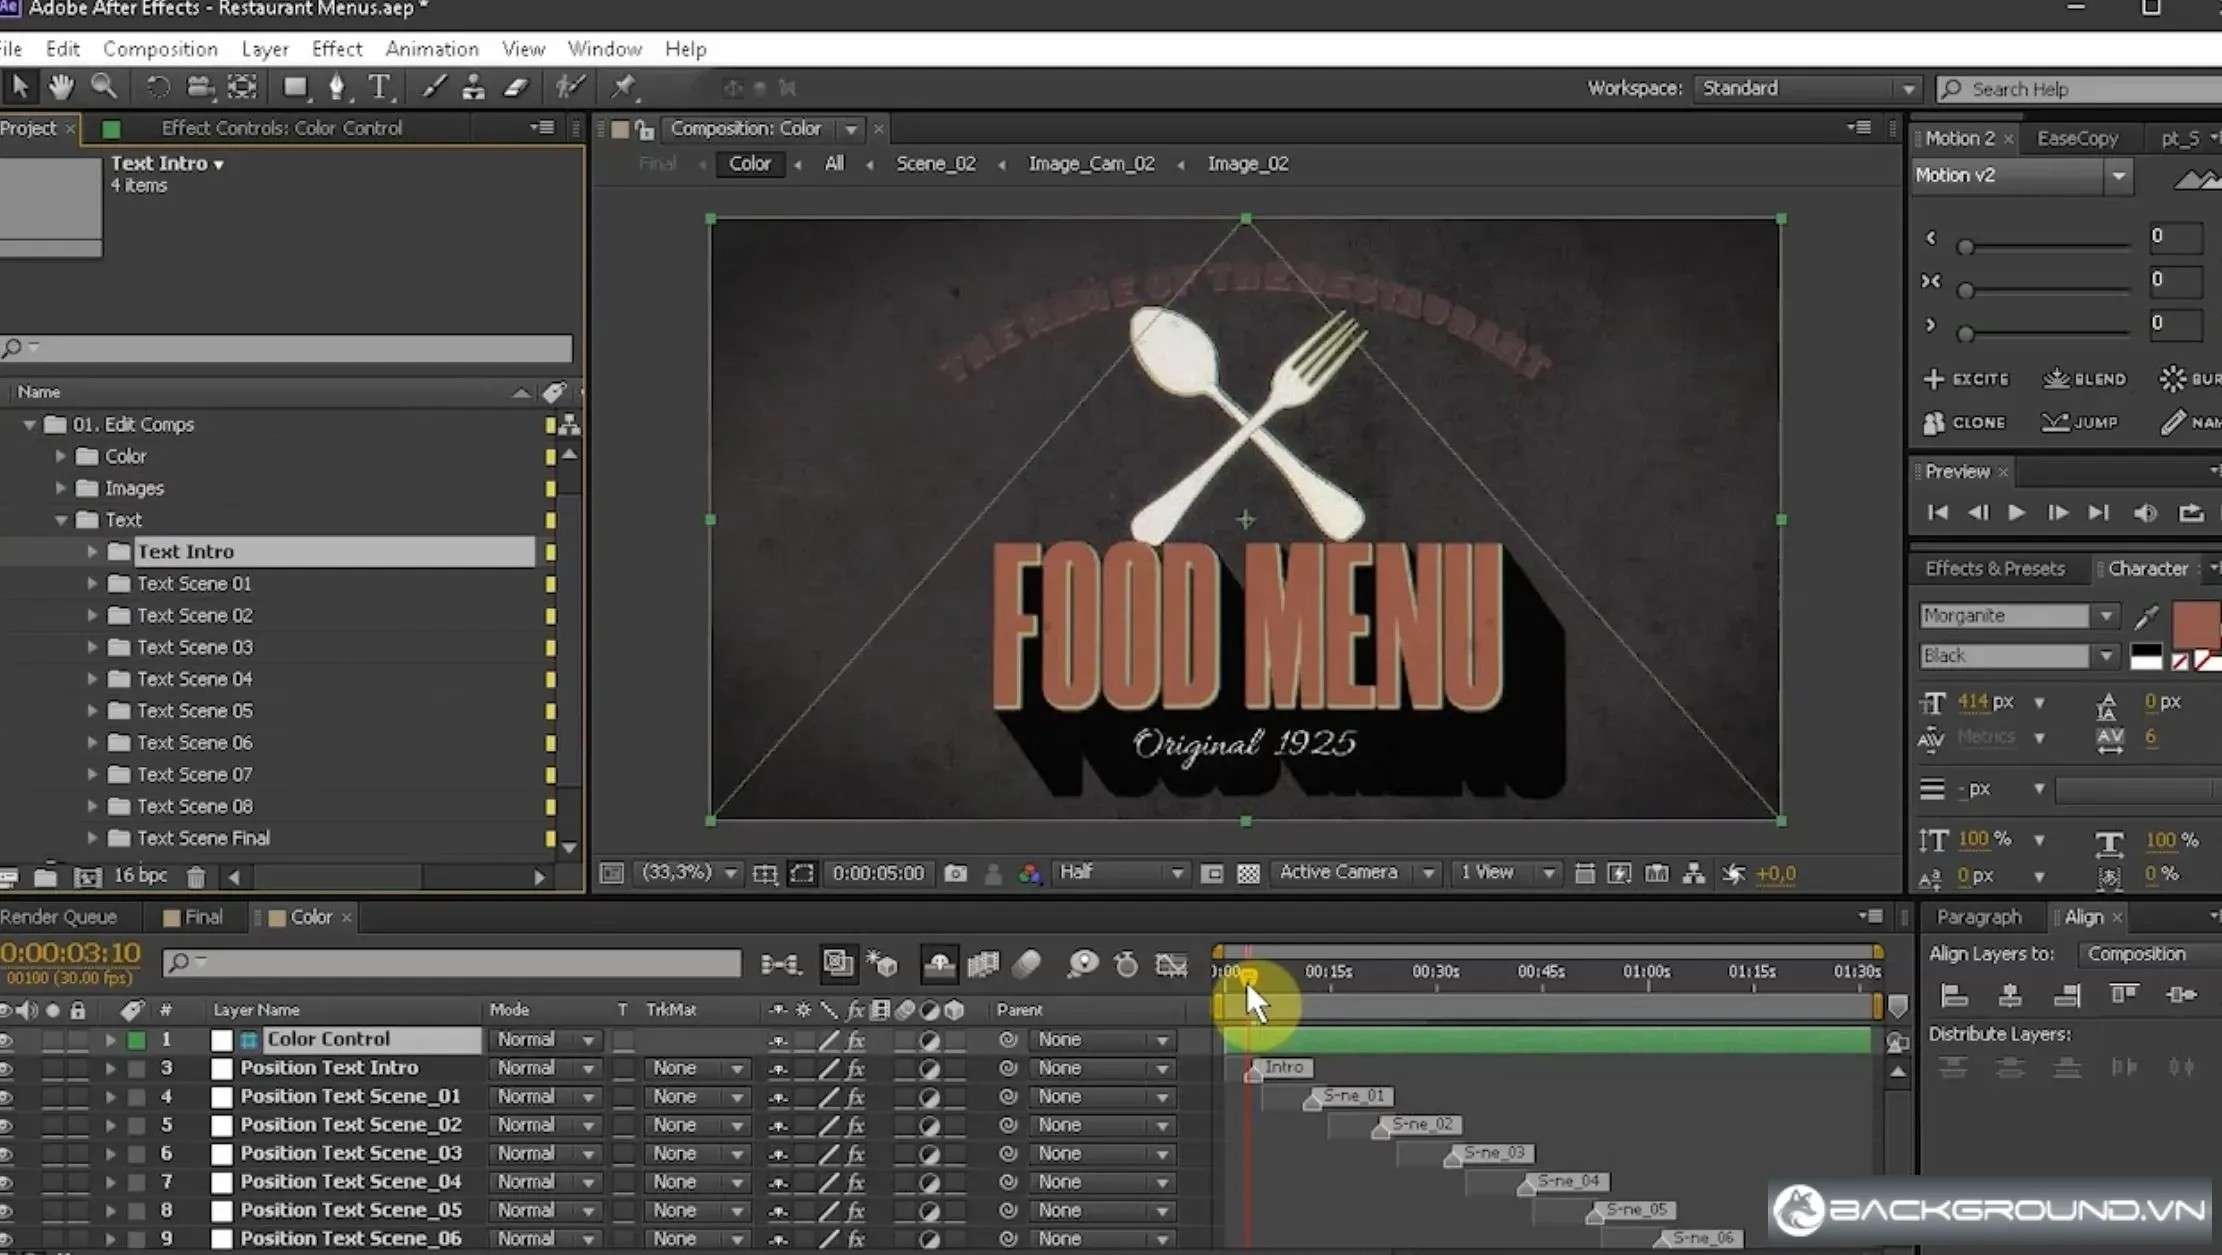Screen dimensions: 2222x1255
Task: Hide the Position Text Intro layer
Action: click(x=7, y=1068)
